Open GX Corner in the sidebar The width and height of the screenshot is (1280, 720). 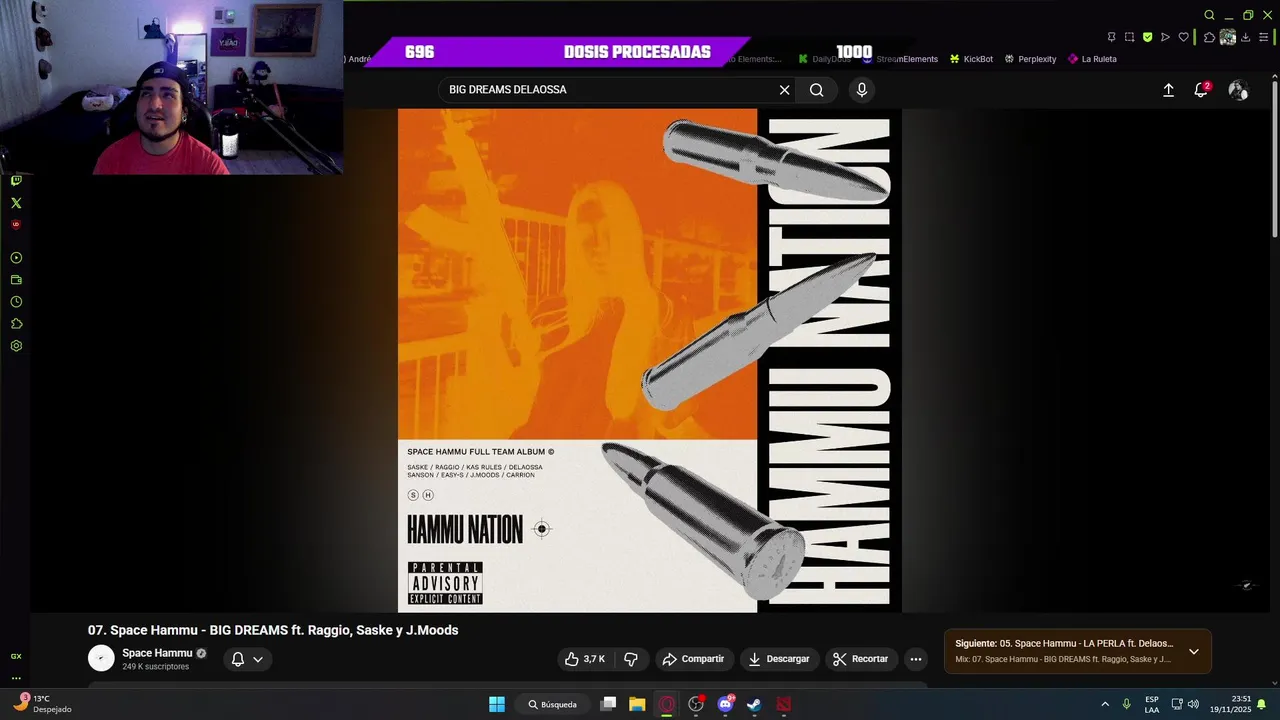16,656
